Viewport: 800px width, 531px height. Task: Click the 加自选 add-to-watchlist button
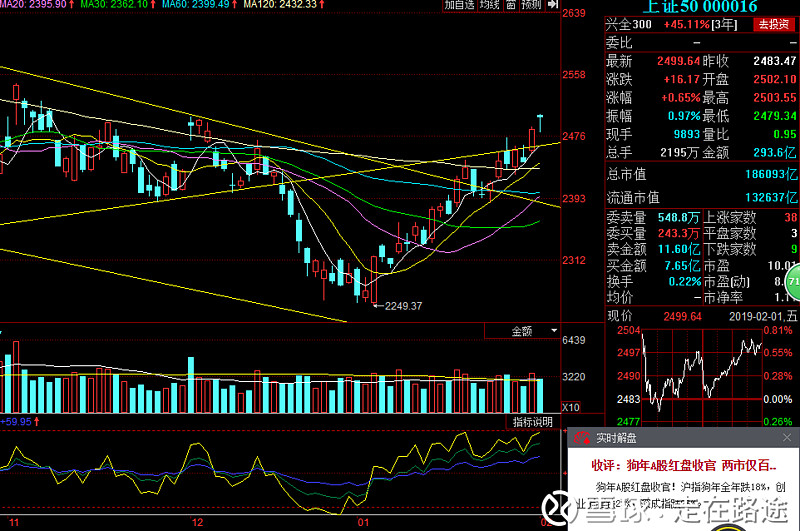459,5
